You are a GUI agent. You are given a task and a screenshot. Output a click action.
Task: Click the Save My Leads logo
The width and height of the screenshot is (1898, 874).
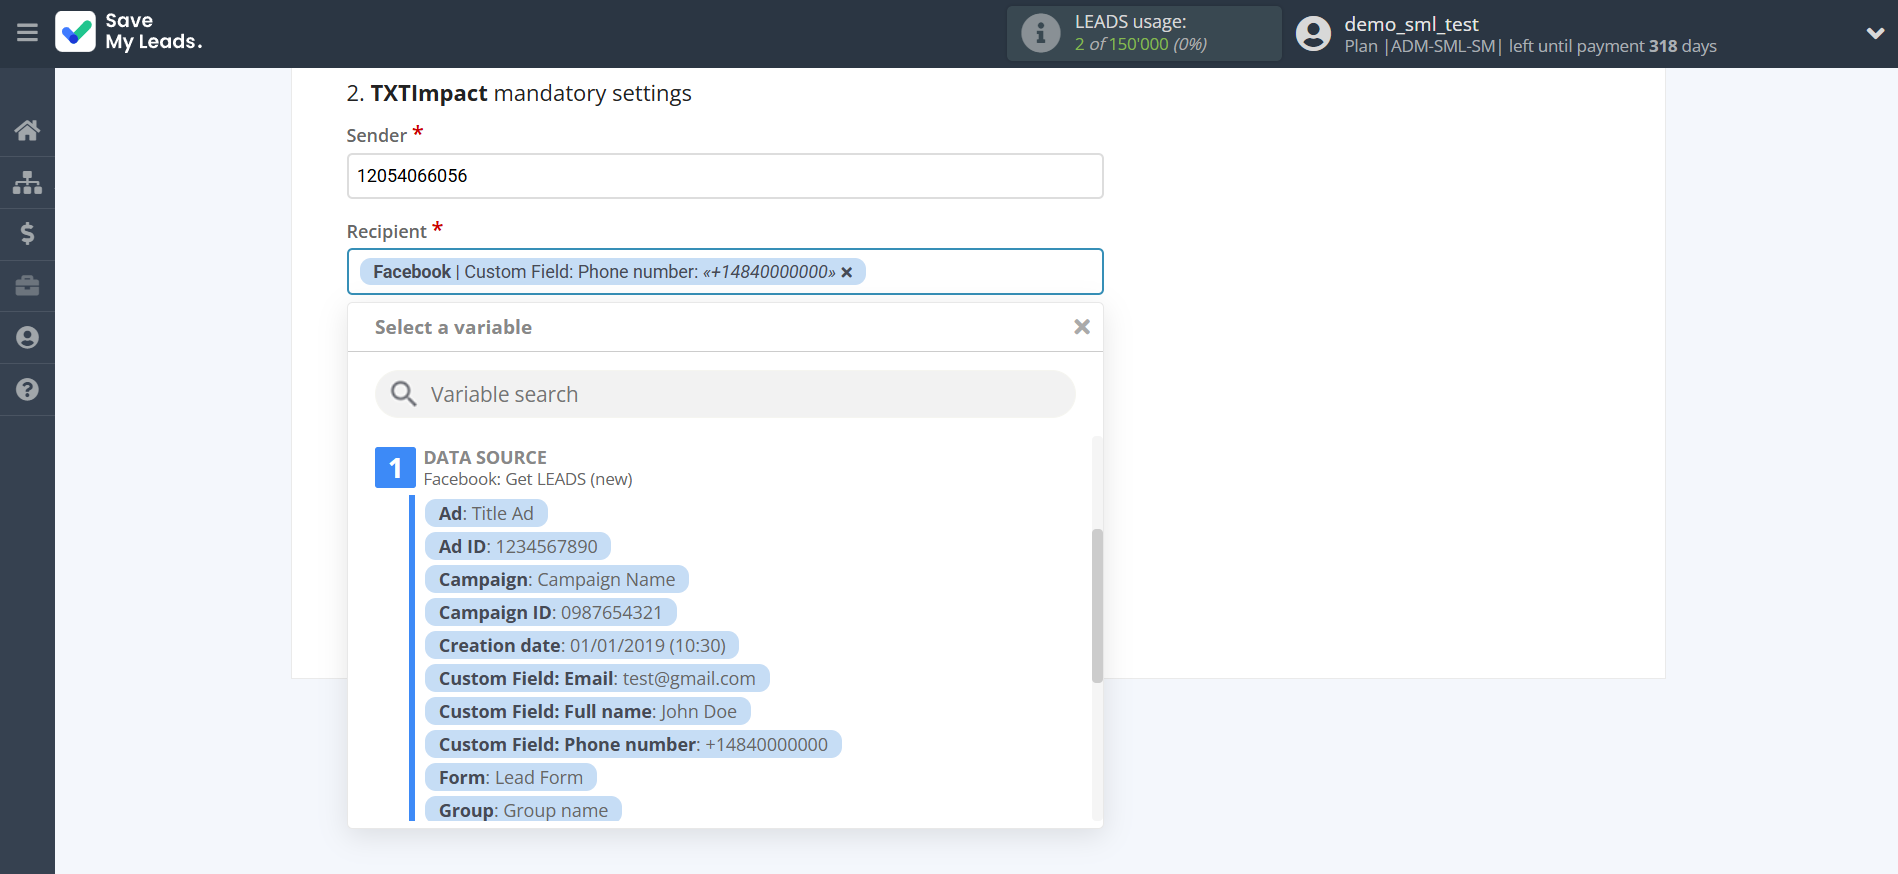tap(129, 32)
